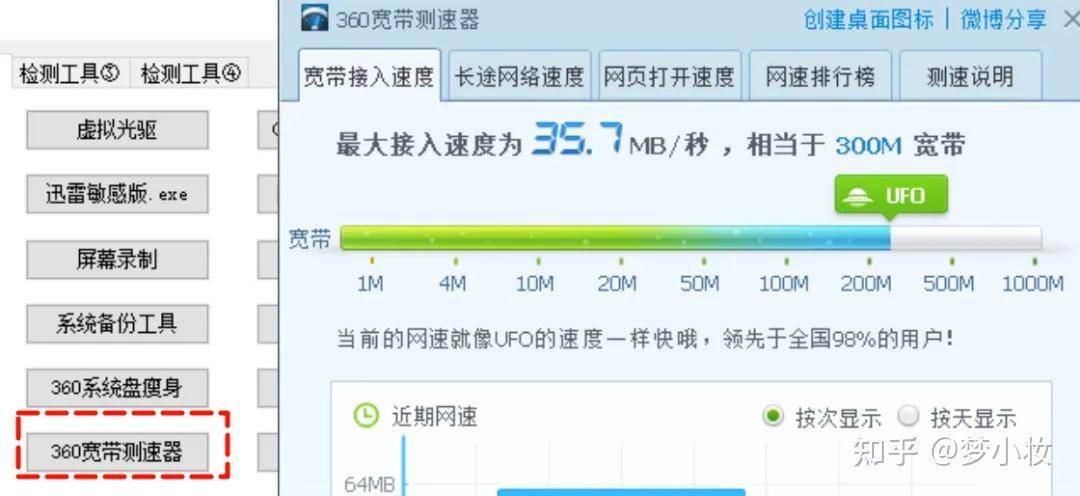Select the 按天显示 radio button
Screen dimensions: 1080x496
[908, 416]
